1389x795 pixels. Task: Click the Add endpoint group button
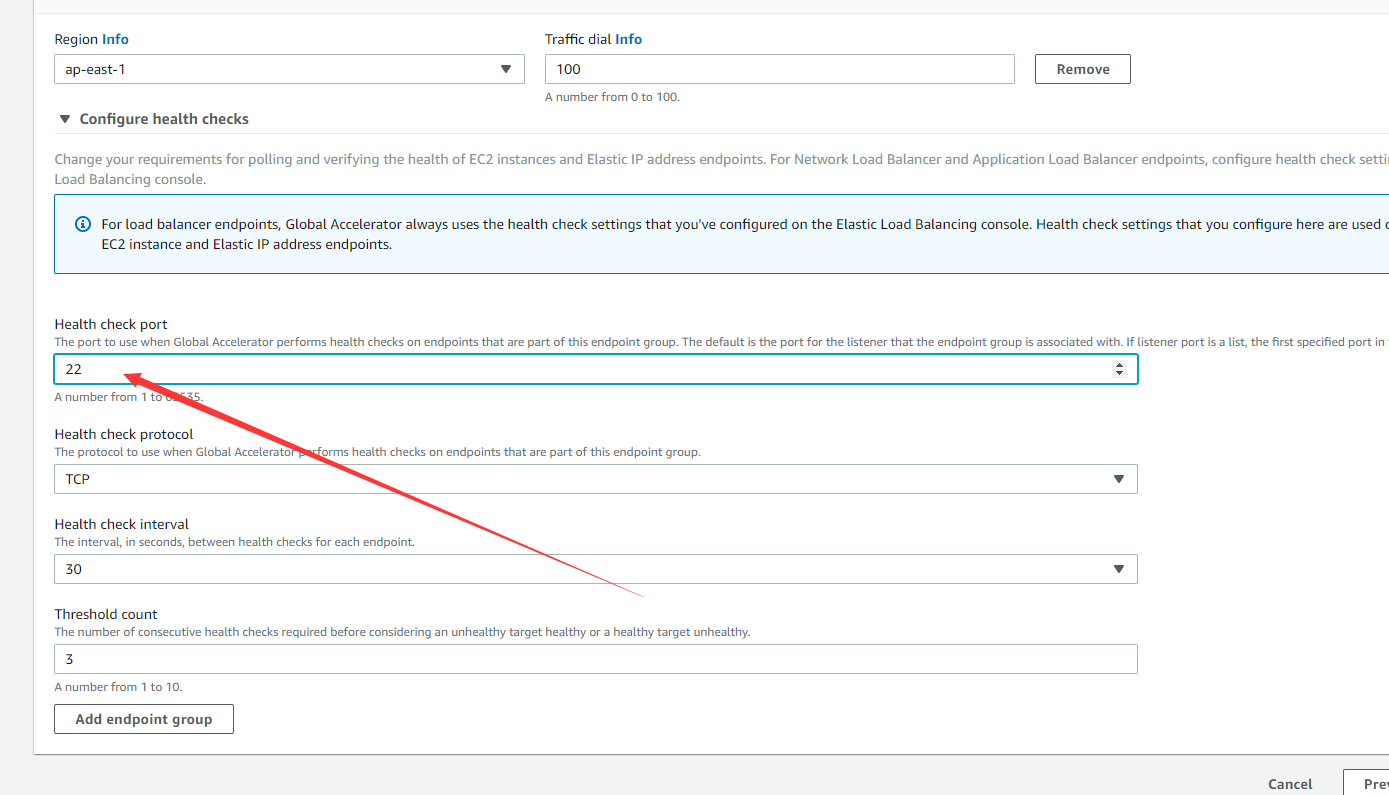point(144,719)
